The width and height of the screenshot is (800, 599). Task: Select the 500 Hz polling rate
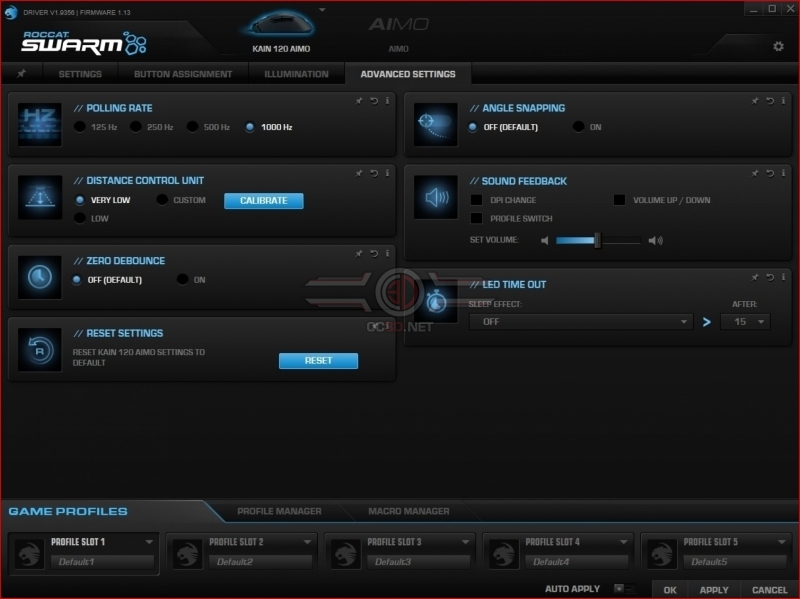pyautogui.click(x=192, y=127)
